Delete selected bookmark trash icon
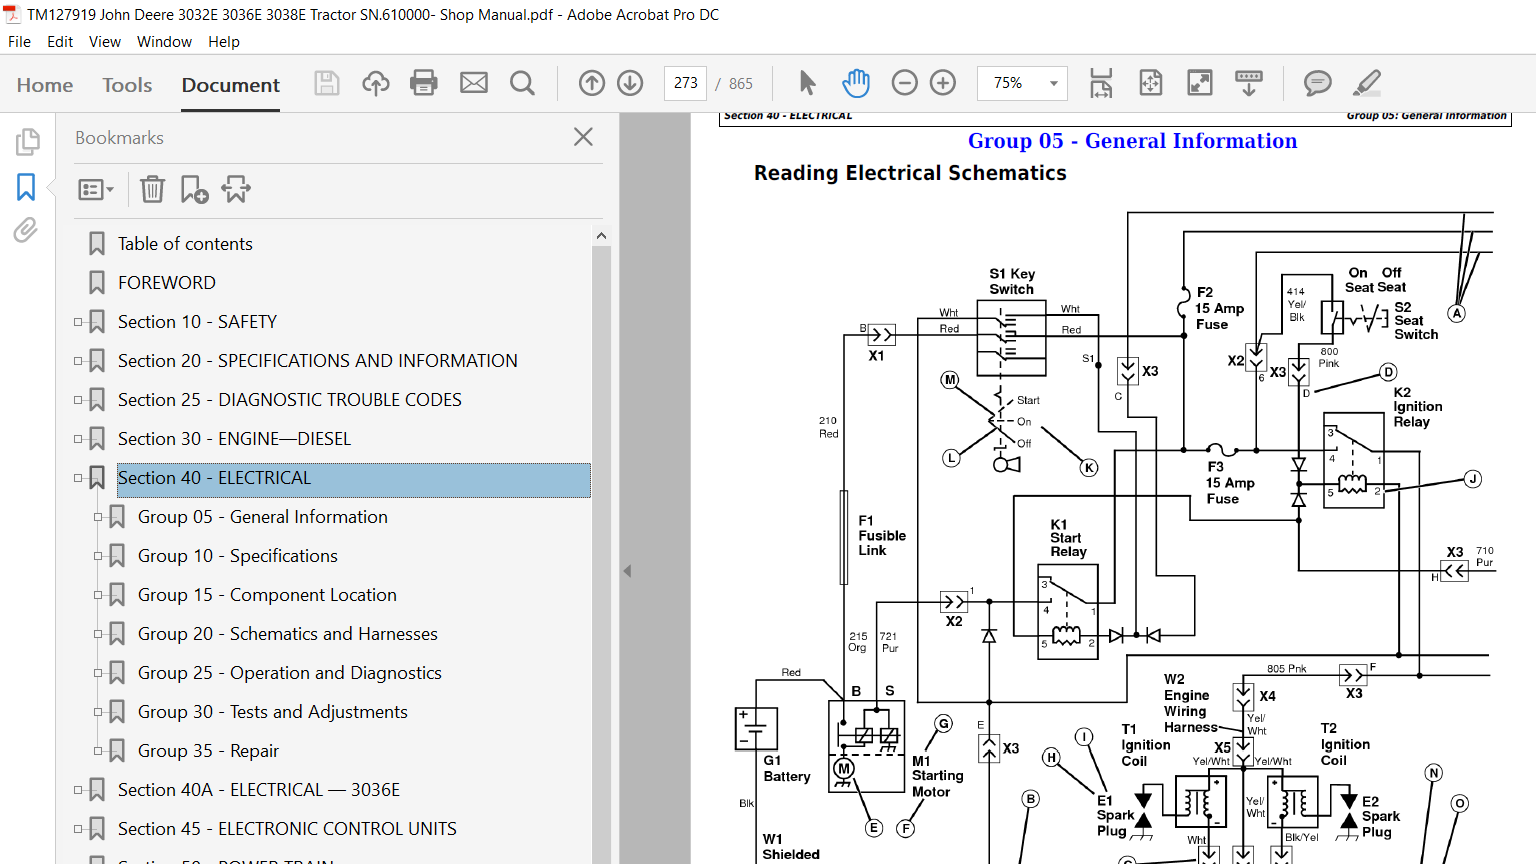Screen dimensions: 1536x864 pyautogui.click(x=152, y=188)
